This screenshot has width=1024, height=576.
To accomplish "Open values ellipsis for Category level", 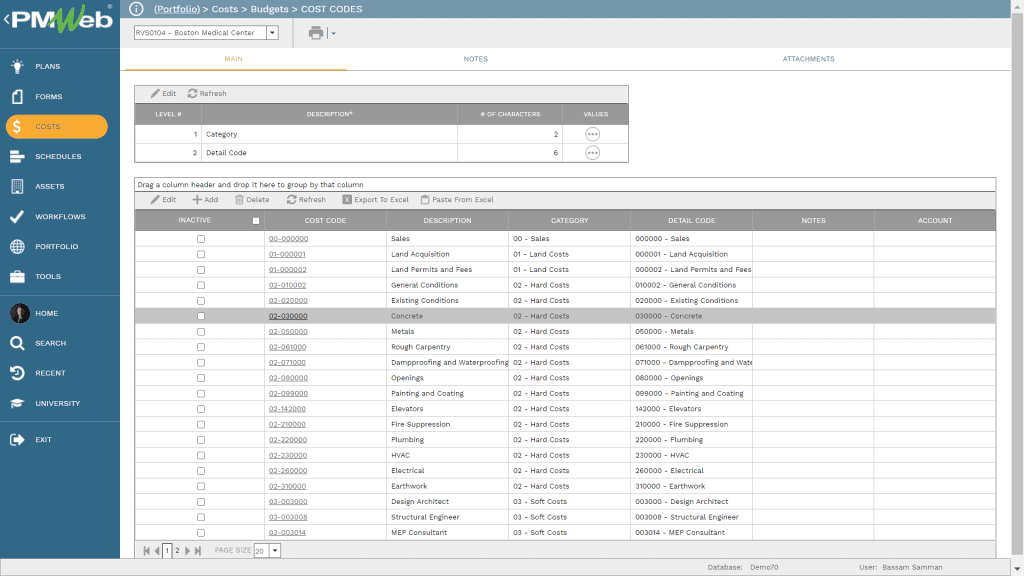I will tap(592, 134).
